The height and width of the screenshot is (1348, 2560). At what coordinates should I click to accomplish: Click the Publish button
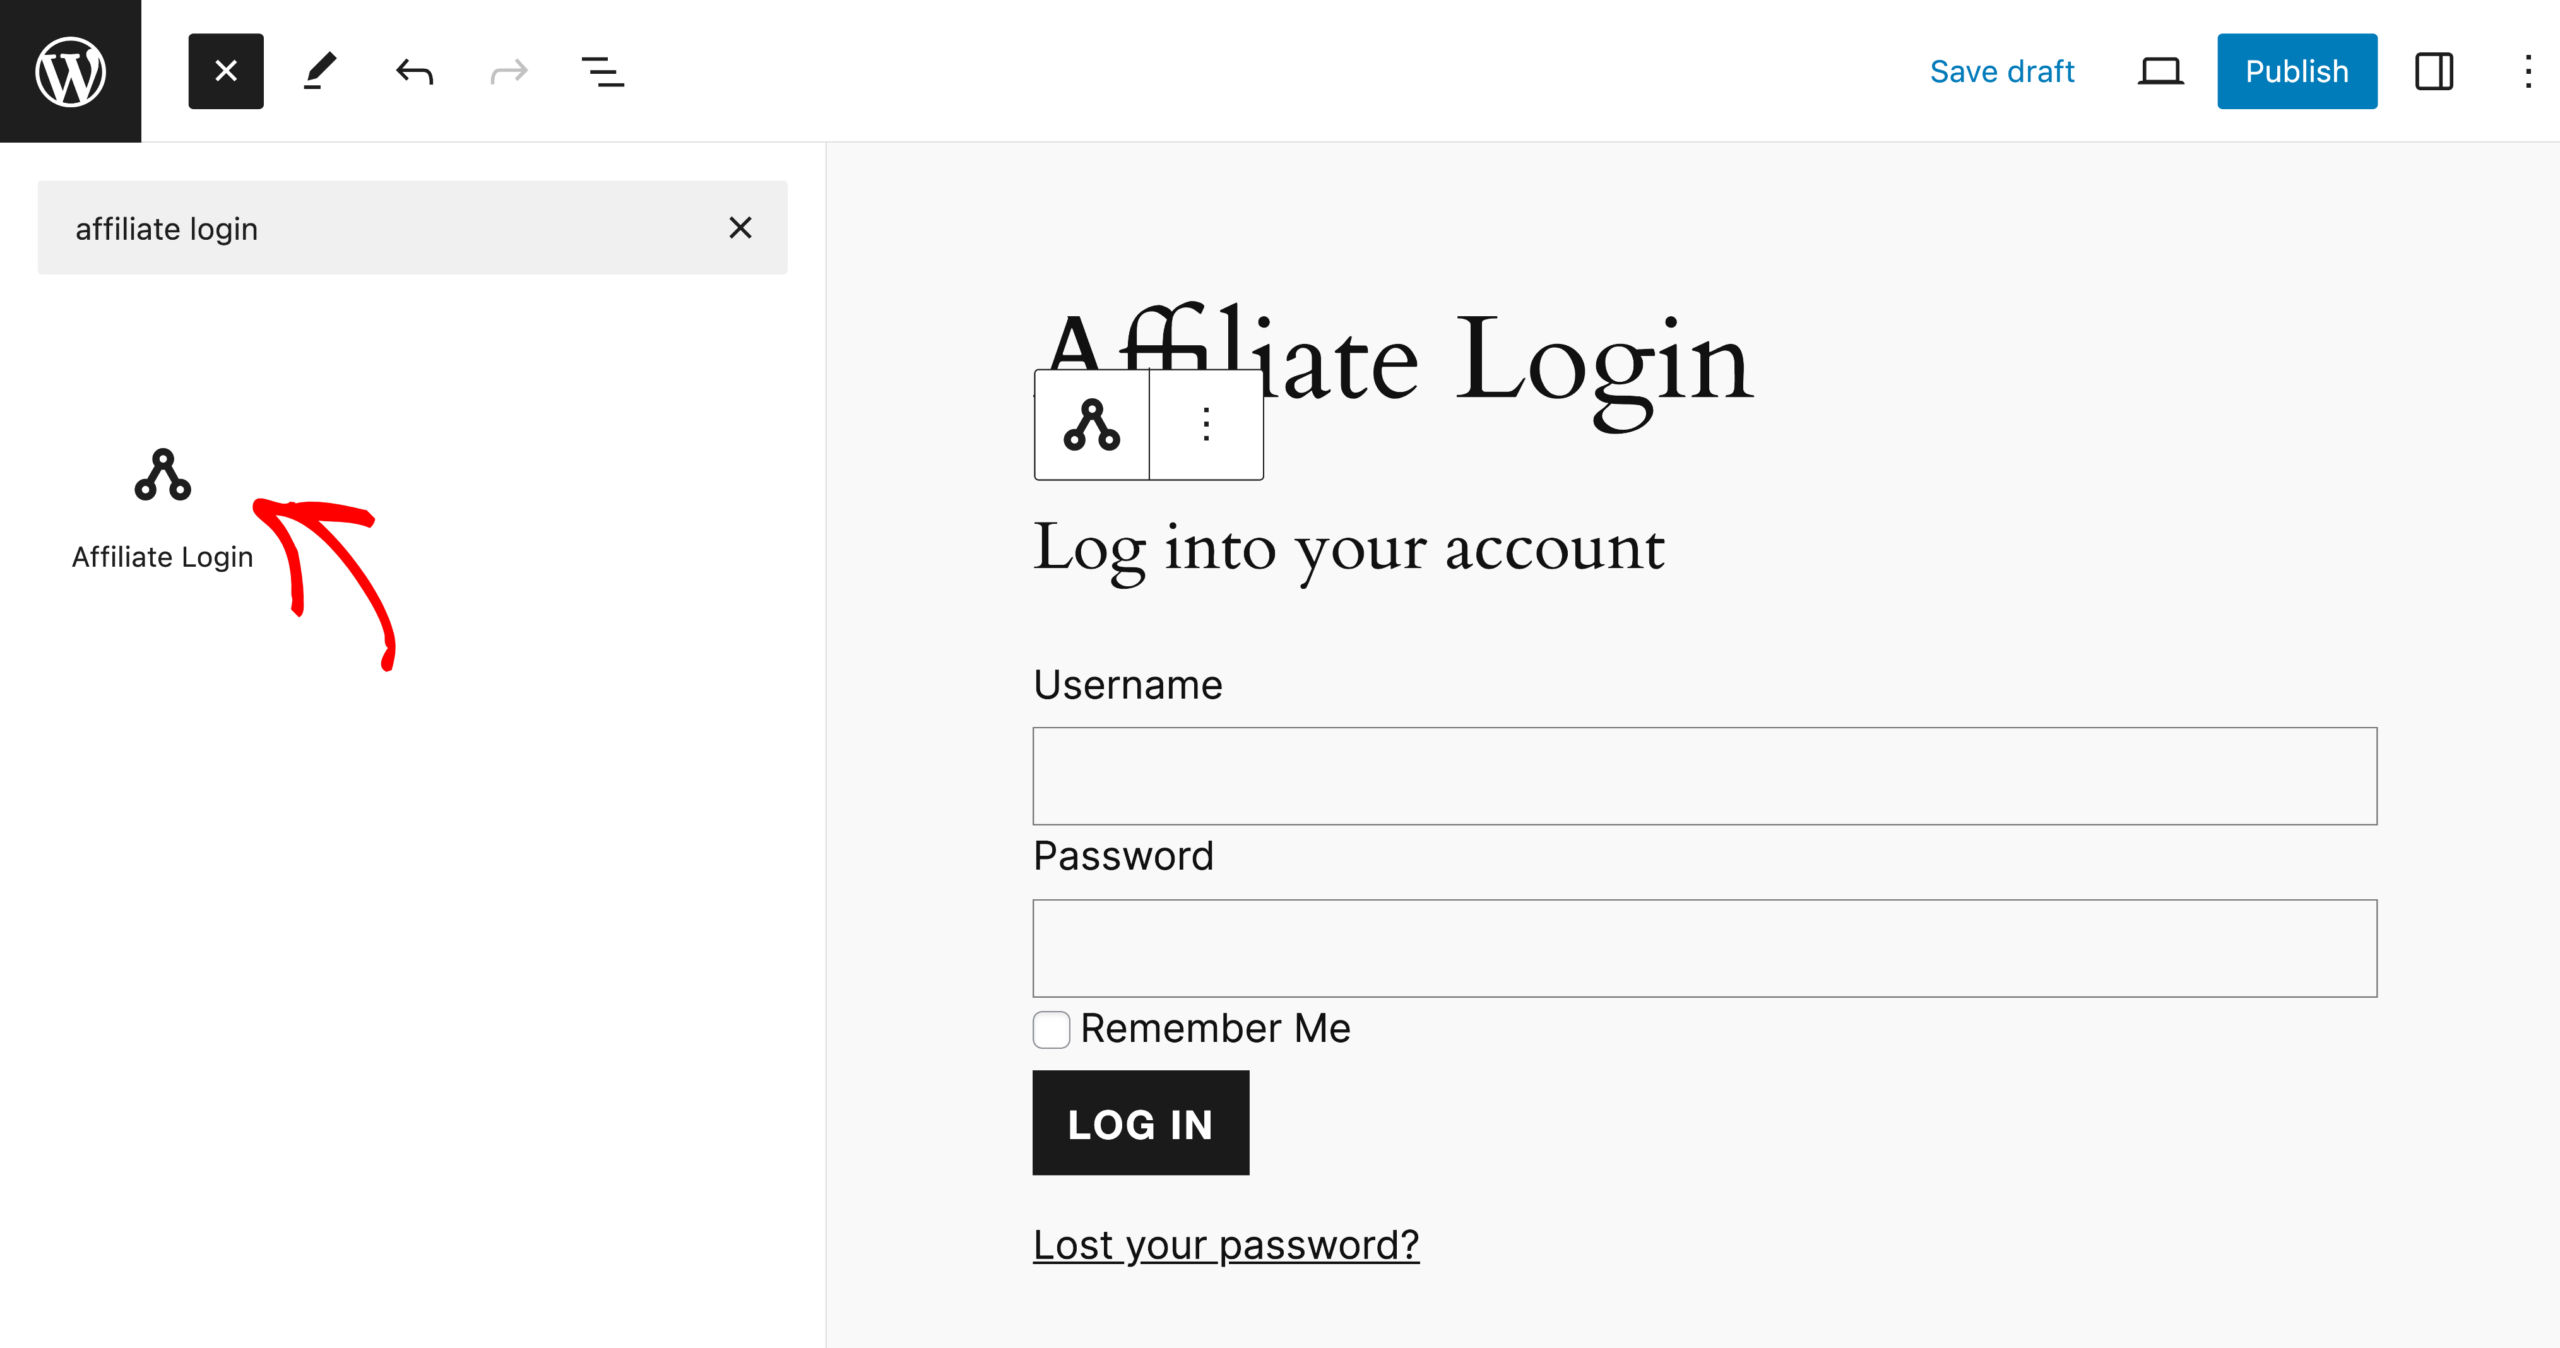[2296, 71]
